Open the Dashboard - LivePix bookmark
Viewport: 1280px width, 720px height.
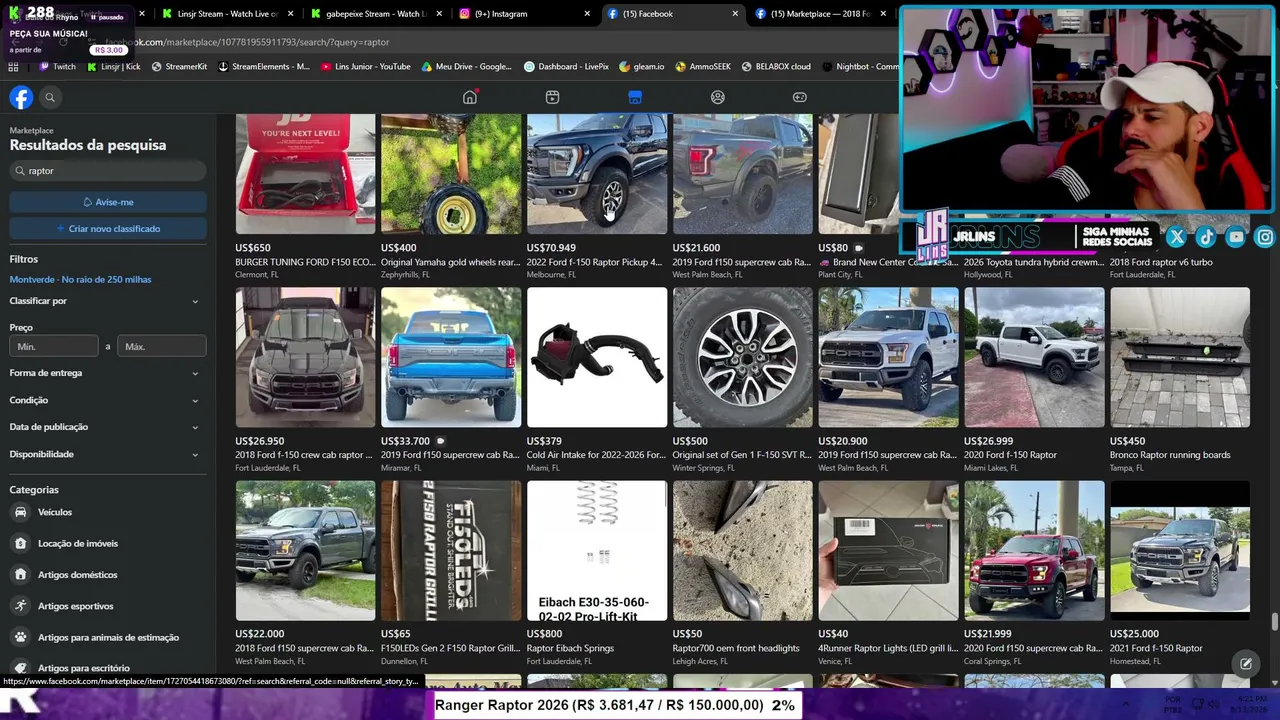point(566,67)
